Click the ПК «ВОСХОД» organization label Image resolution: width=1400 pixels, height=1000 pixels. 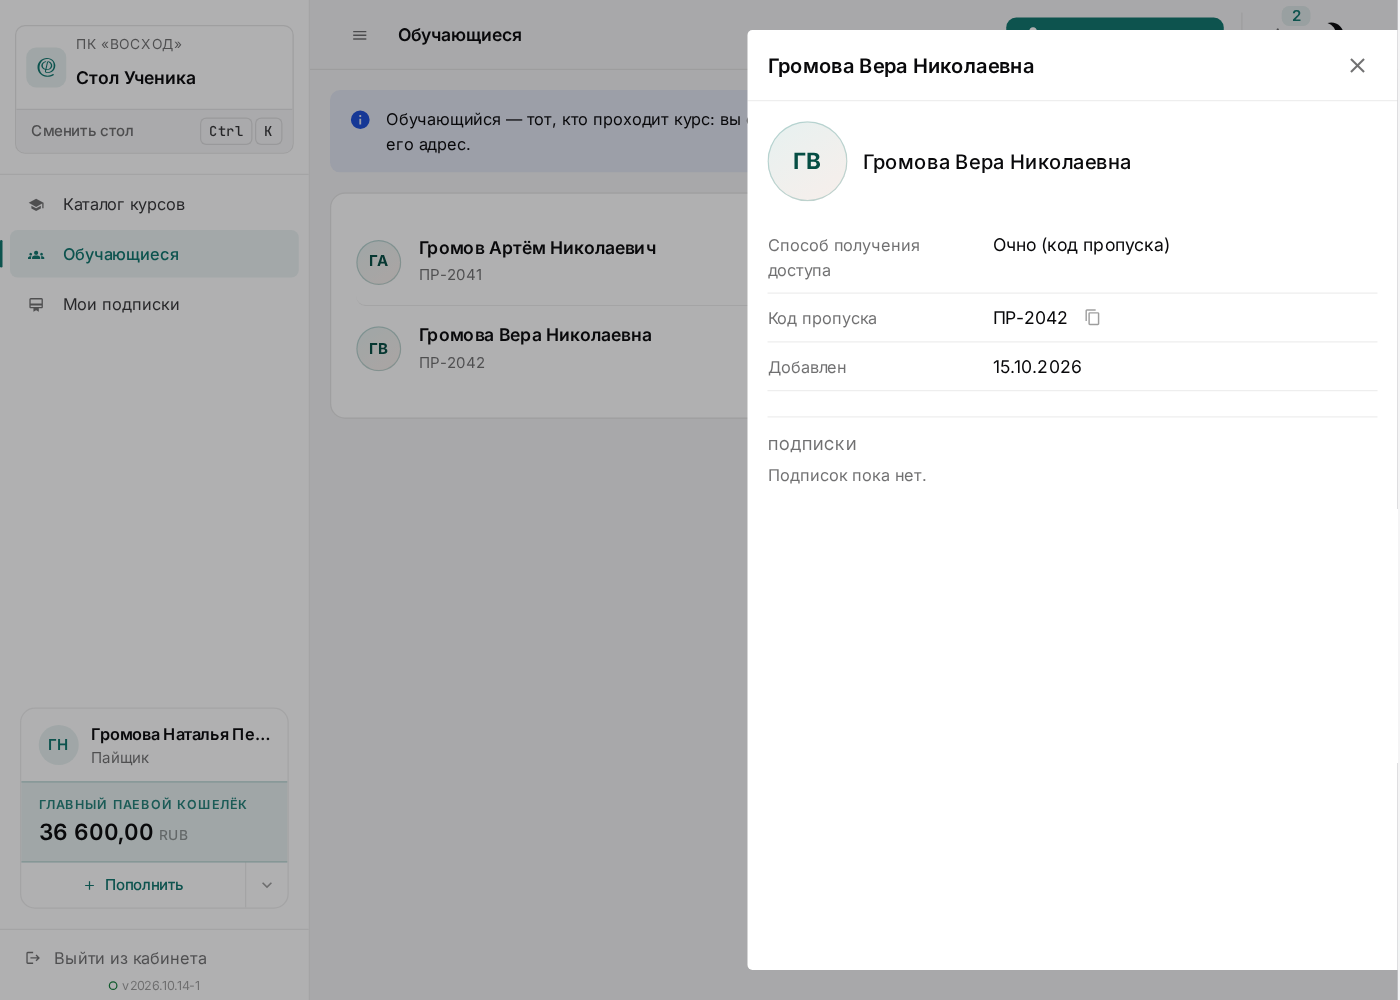click(x=129, y=44)
